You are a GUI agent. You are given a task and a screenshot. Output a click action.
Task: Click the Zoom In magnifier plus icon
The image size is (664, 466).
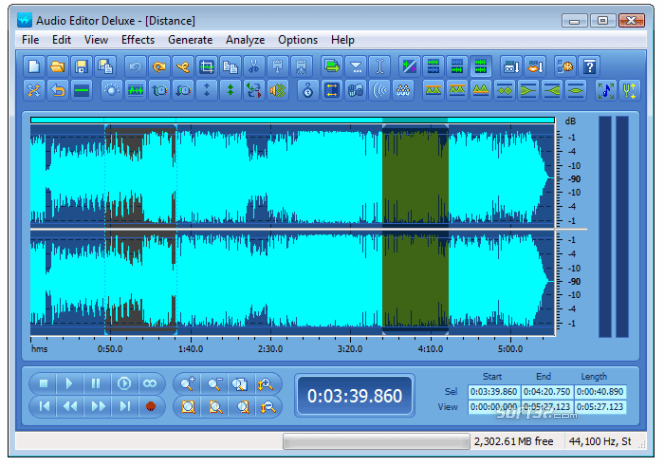[x=188, y=384]
